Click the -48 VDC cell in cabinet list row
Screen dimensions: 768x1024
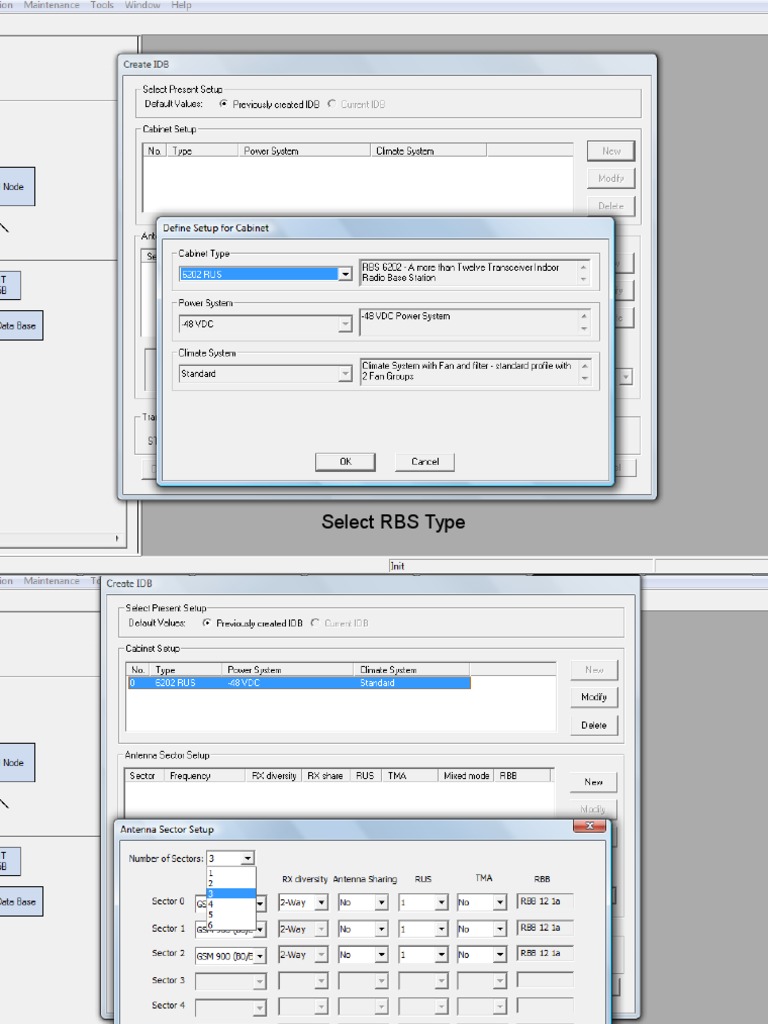[x=243, y=682]
